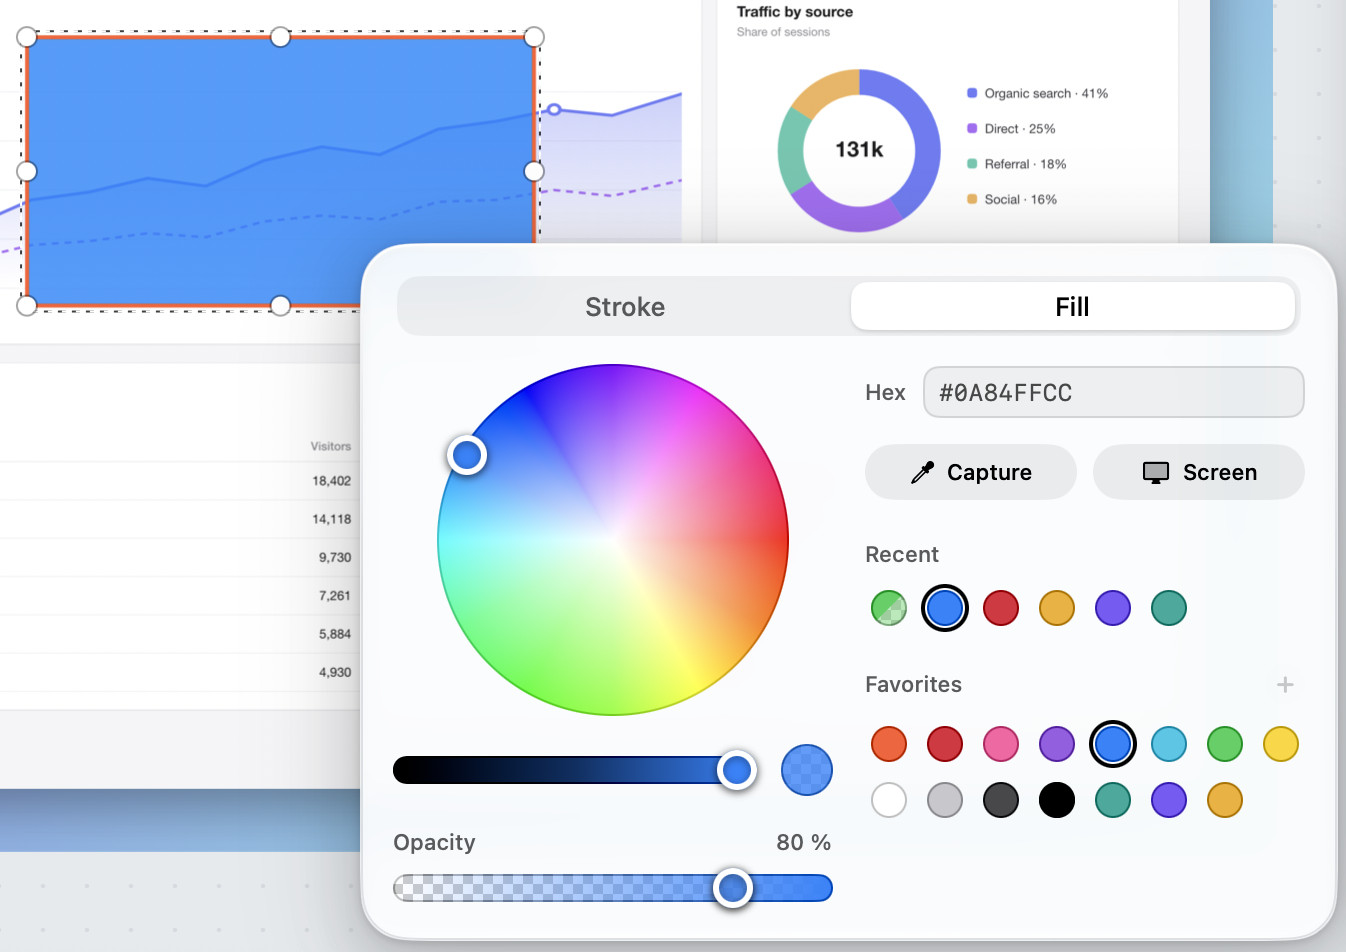Select the Fill tab
Image resolution: width=1346 pixels, height=952 pixels.
pos(1072,306)
